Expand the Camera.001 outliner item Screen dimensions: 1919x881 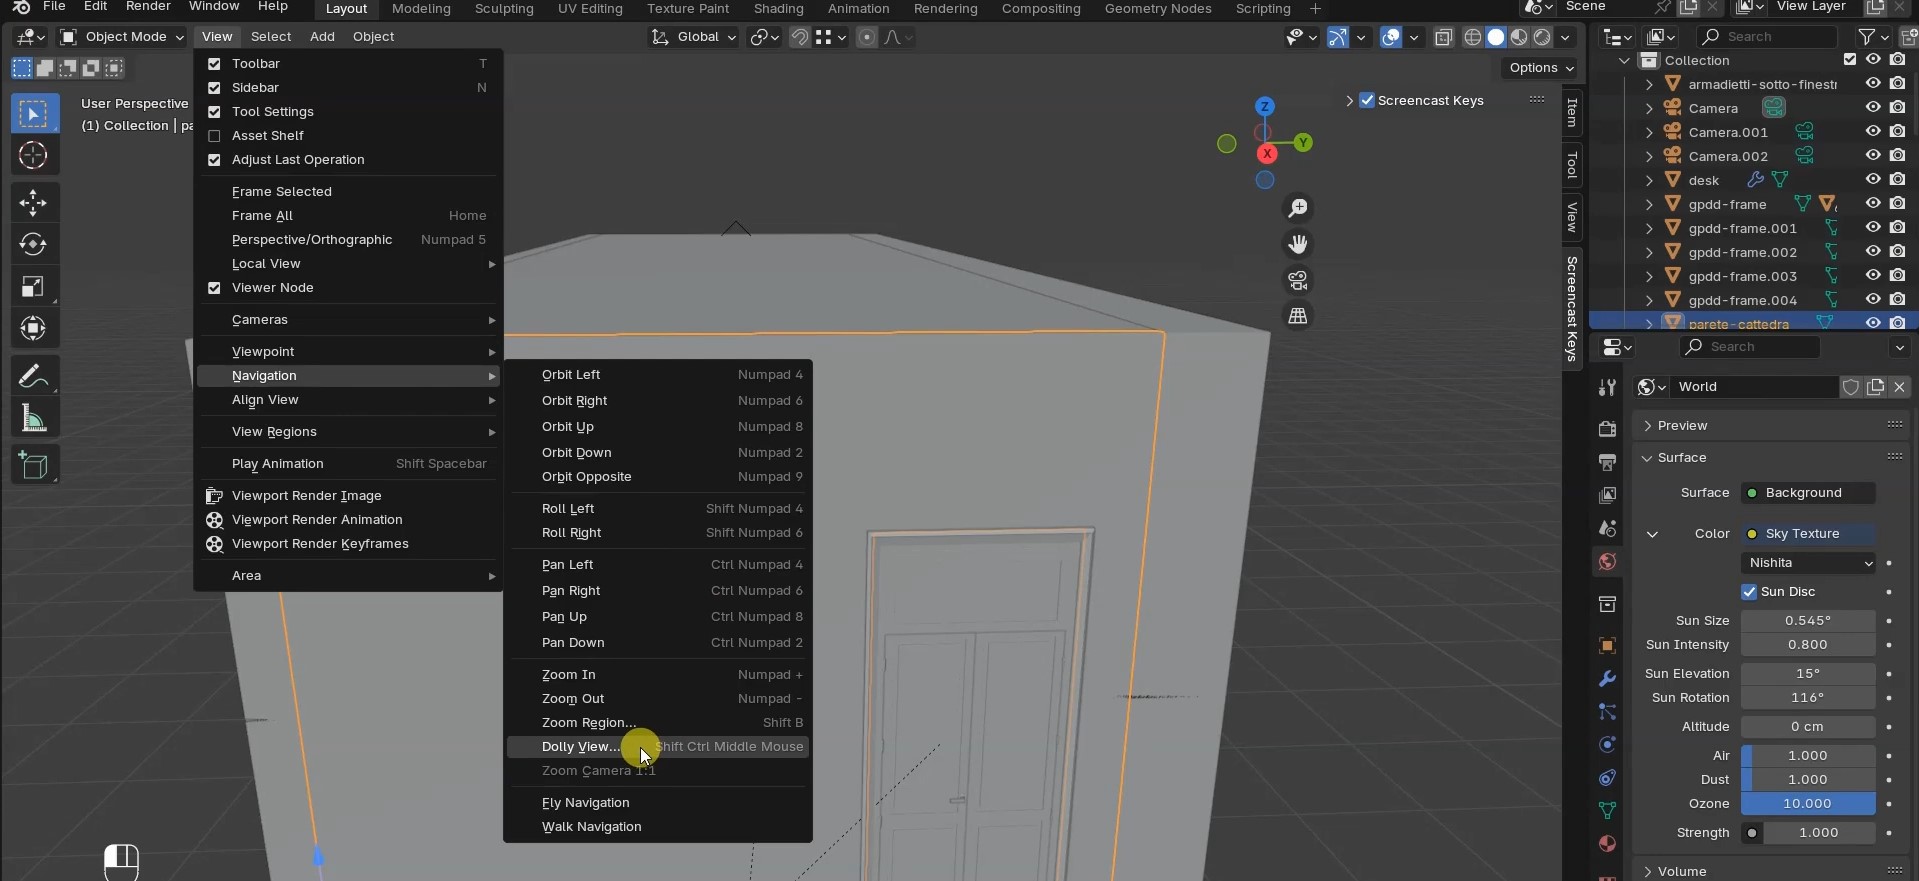[1649, 132]
